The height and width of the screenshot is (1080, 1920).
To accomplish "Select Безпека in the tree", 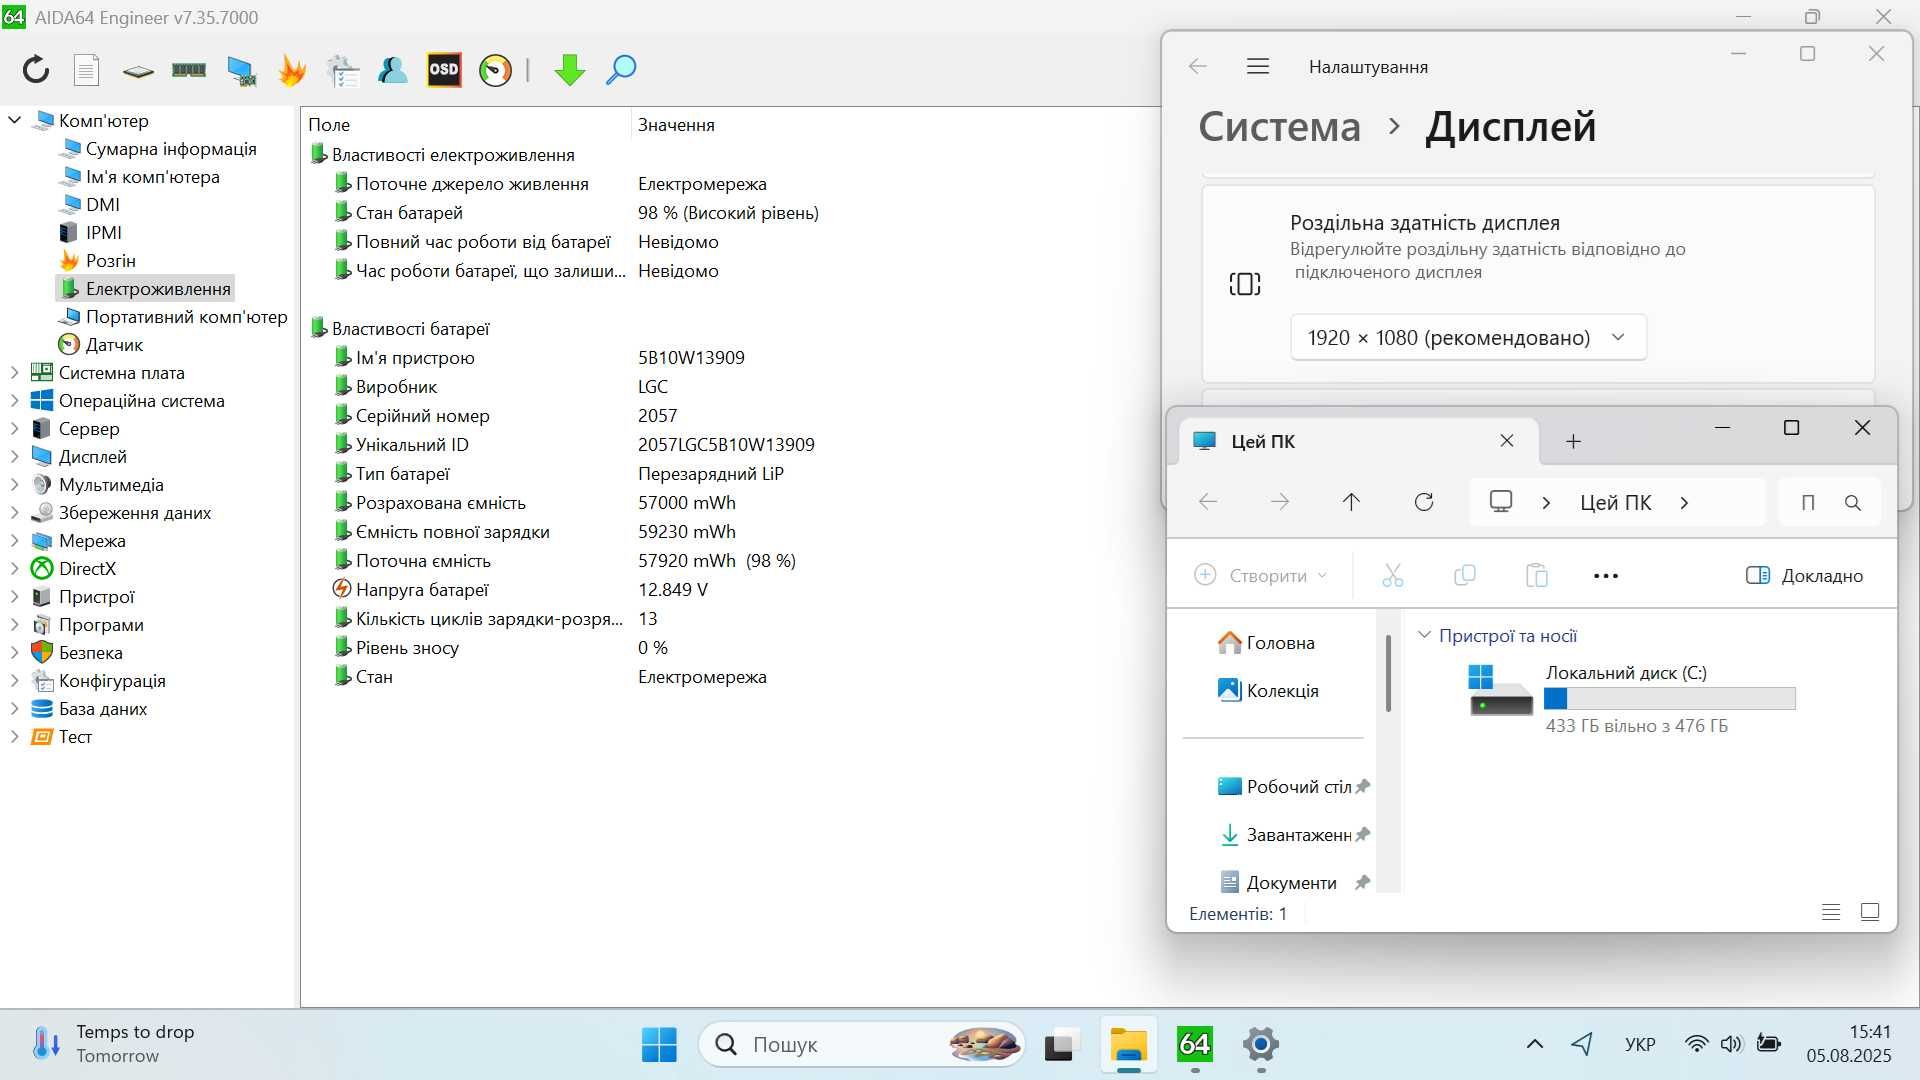I will tap(90, 652).
